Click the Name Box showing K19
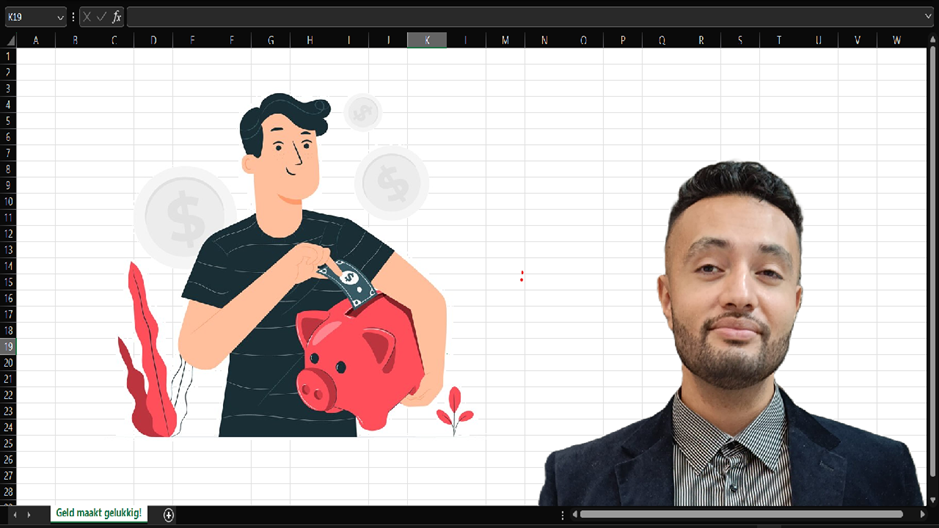This screenshot has height=528, width=939. pyautogui.click(x=28, y=17)
